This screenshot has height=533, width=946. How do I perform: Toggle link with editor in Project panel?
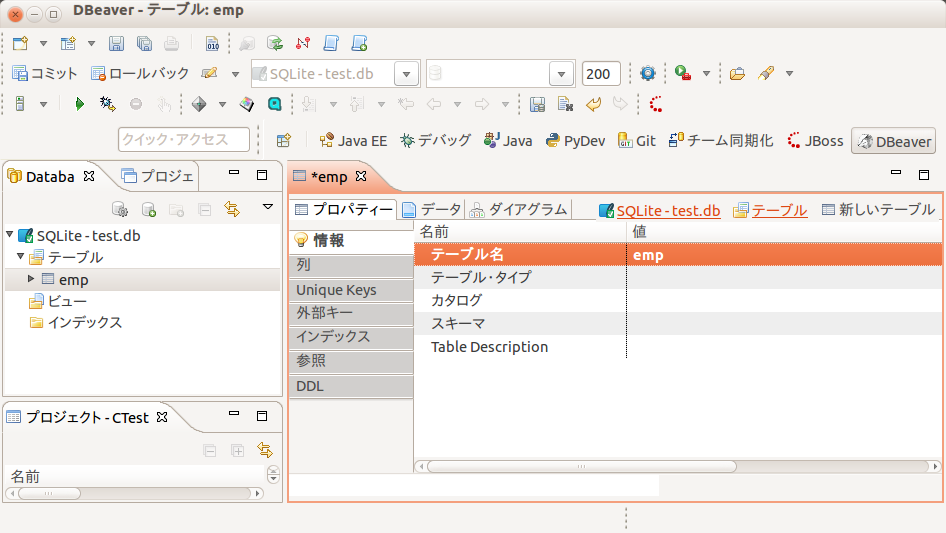[x=265, y=450]
